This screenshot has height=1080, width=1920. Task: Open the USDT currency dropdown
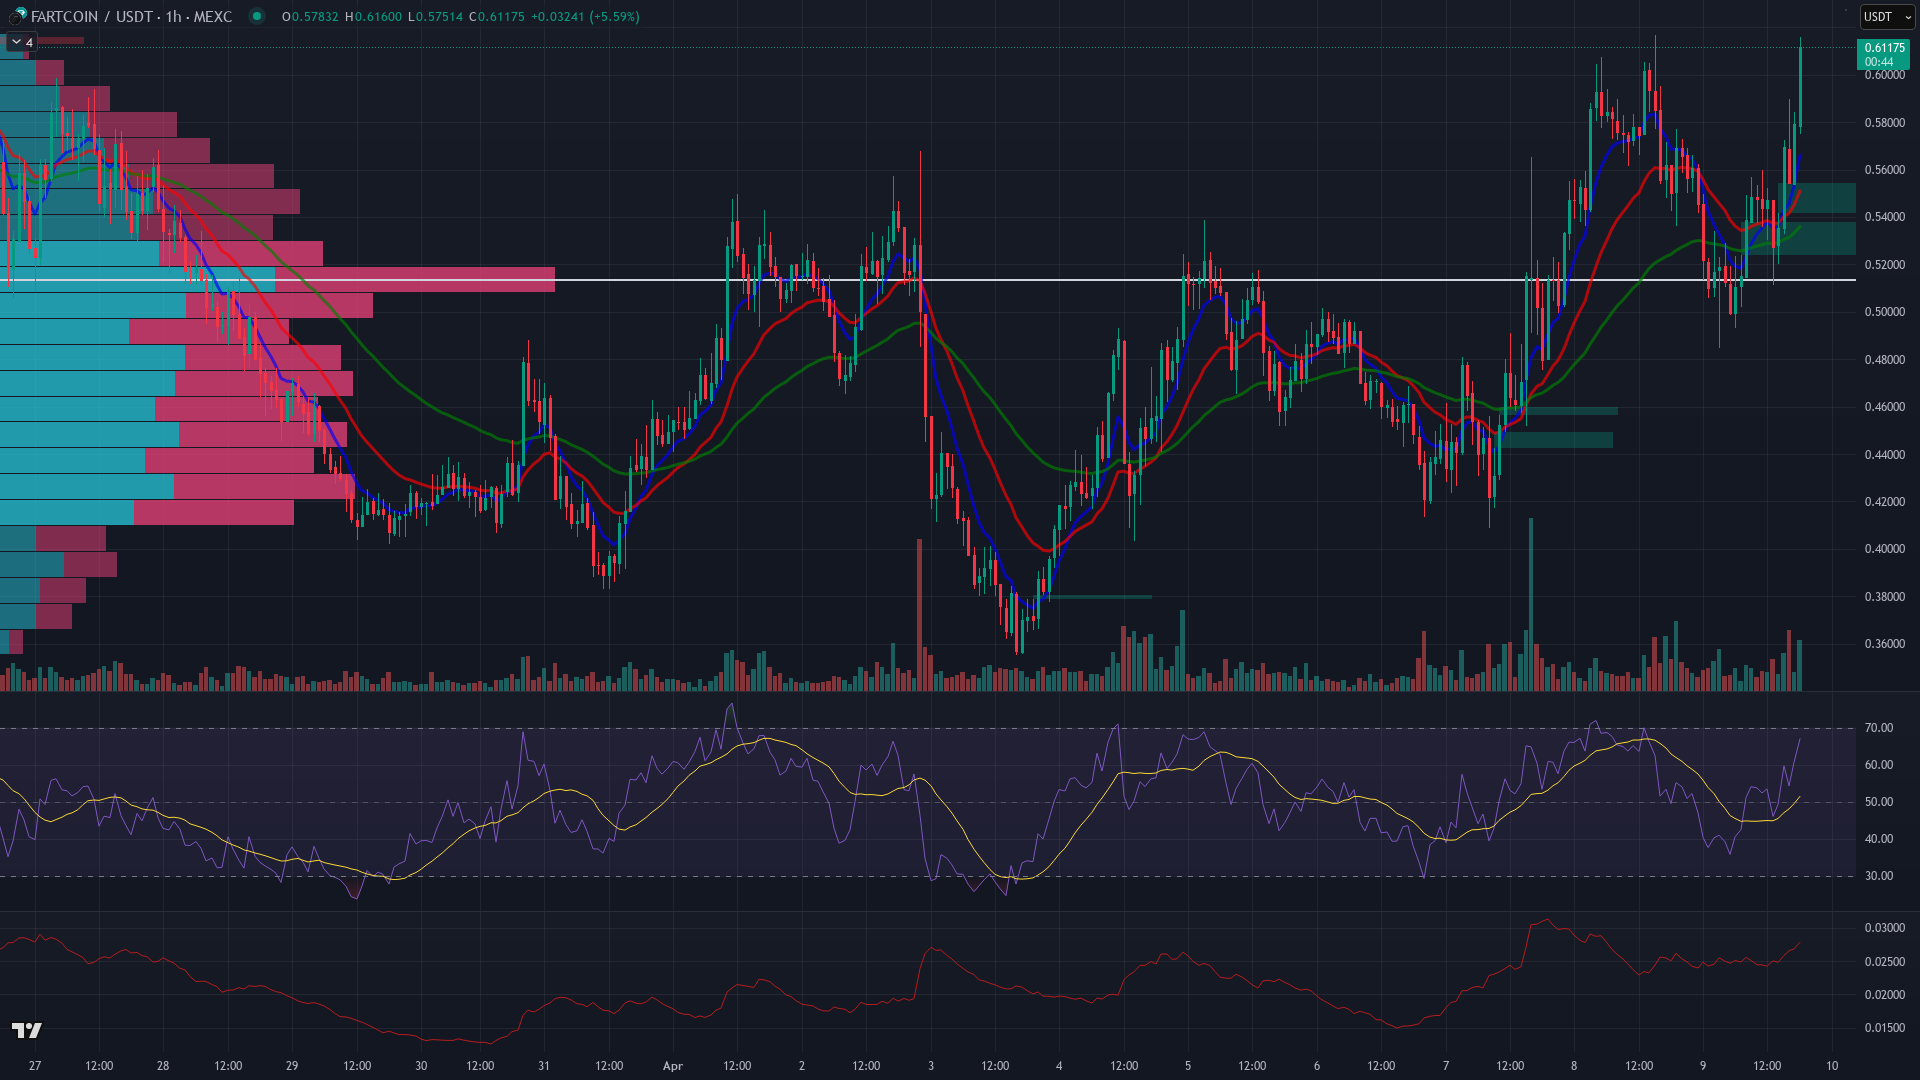click(1886, 16)
